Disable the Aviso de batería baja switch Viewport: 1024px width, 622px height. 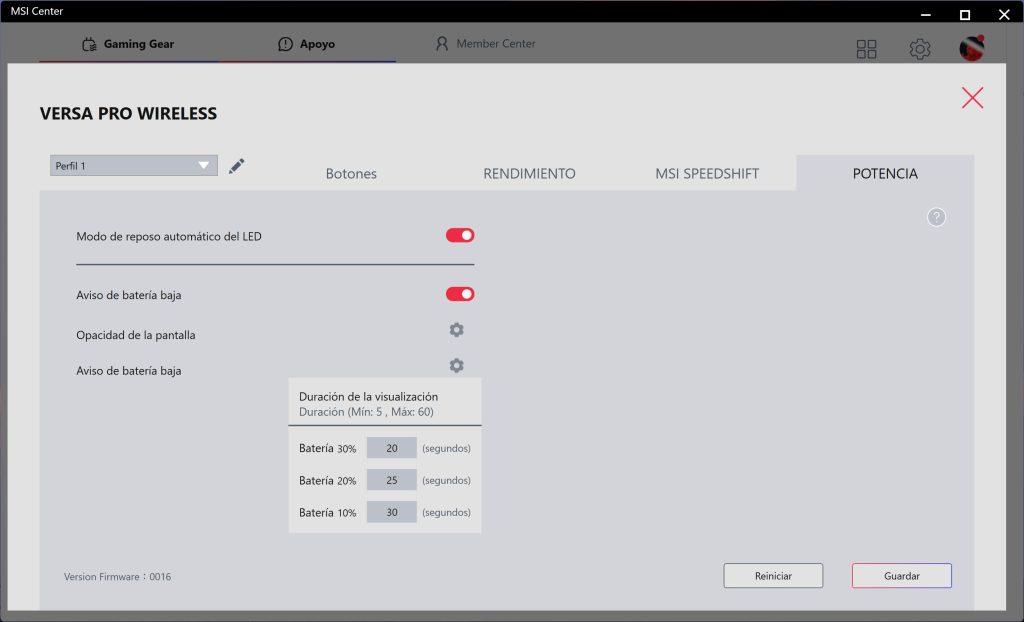point(460,294)
